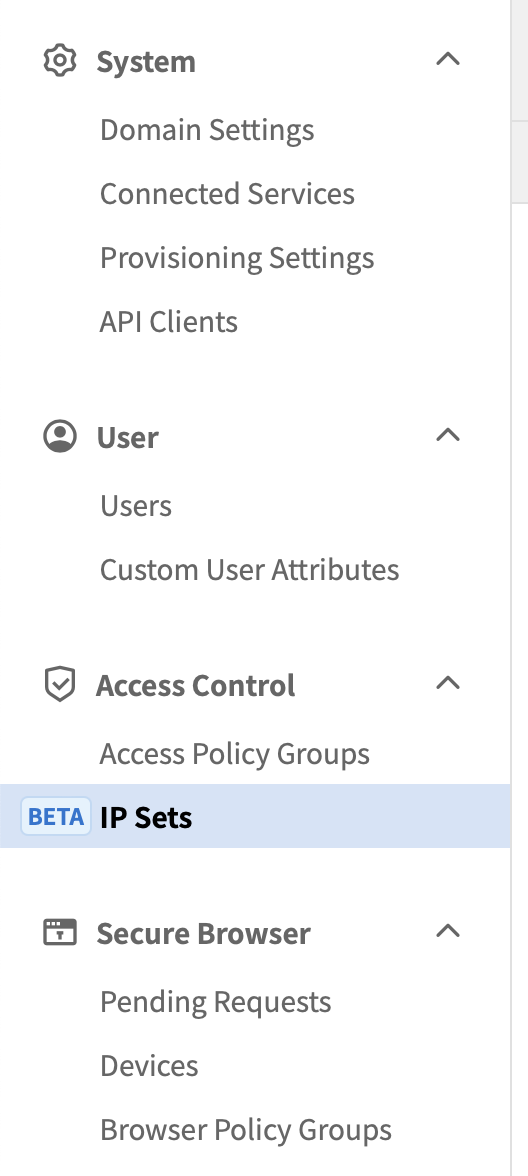Click the Secure Browser window icon
The image size is (528, 1176).
pyautogui.click(x=60, y=932)
